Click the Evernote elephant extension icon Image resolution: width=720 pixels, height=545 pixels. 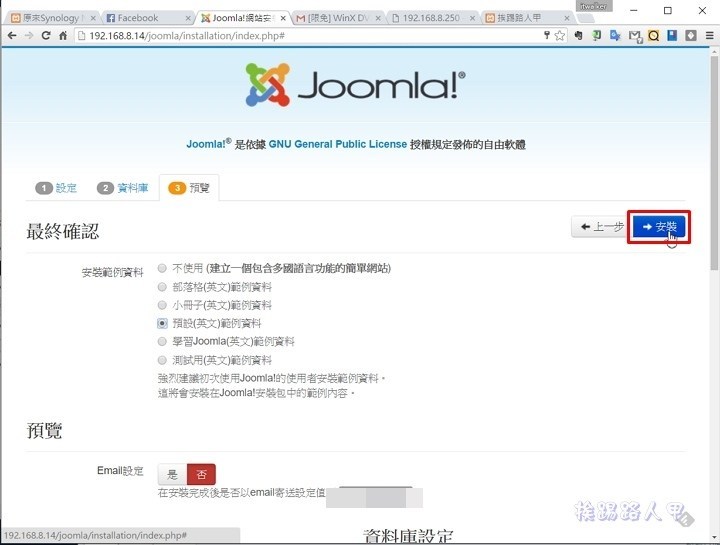[578, 35]
